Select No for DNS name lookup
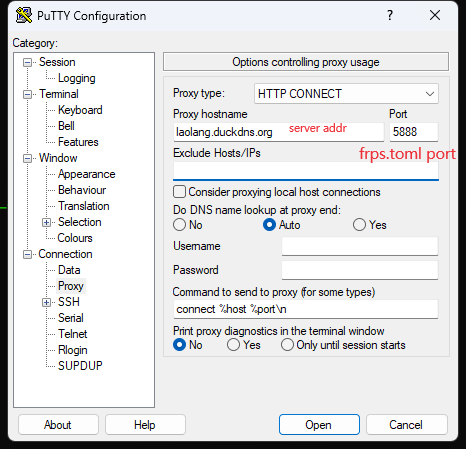This screenshot has width=466, height=449. pyautogui.click(x=179, y=225)
